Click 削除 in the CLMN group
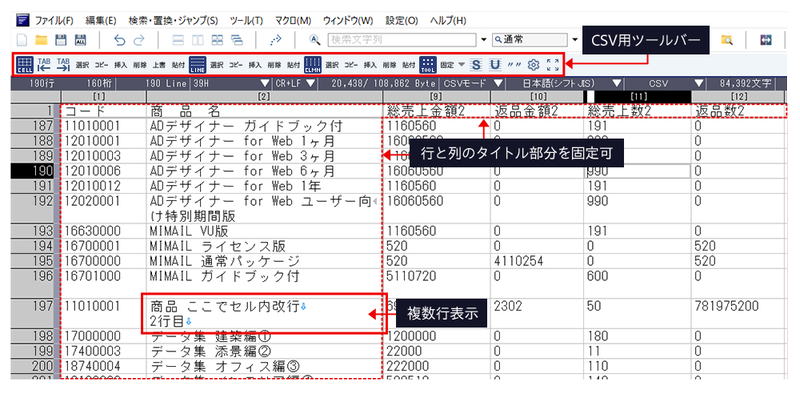 389,65
